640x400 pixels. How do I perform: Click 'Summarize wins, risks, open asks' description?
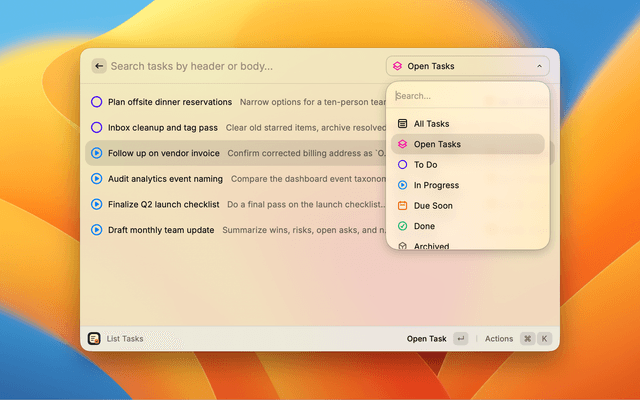pyautogui.click(x=304, y=230)
